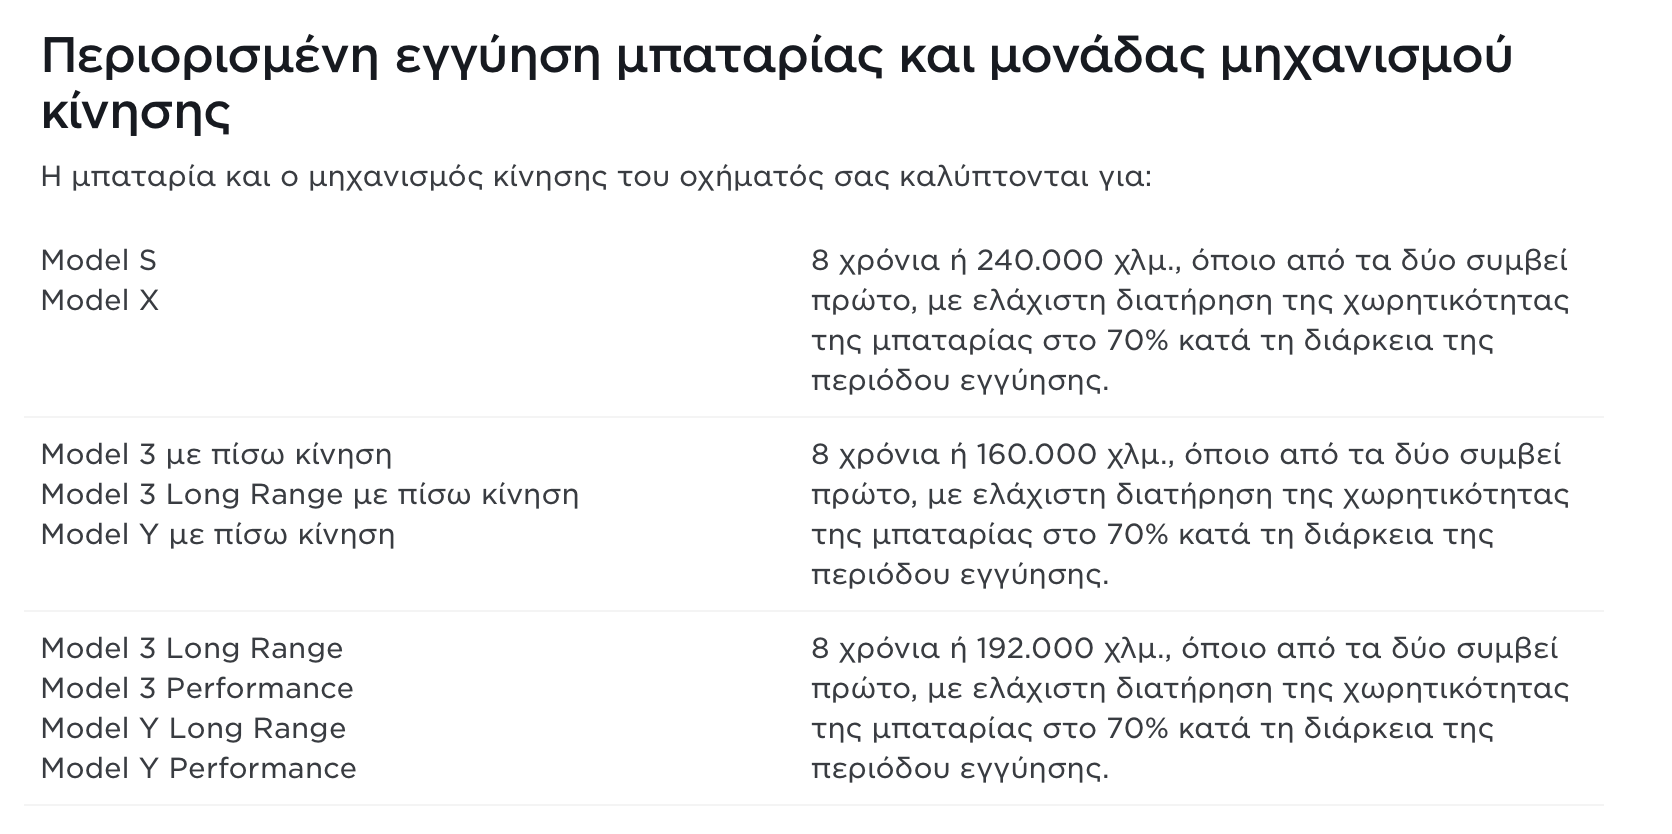Click the 70% line in the Model S row

pyautogui.click(x=1152, y=341)
